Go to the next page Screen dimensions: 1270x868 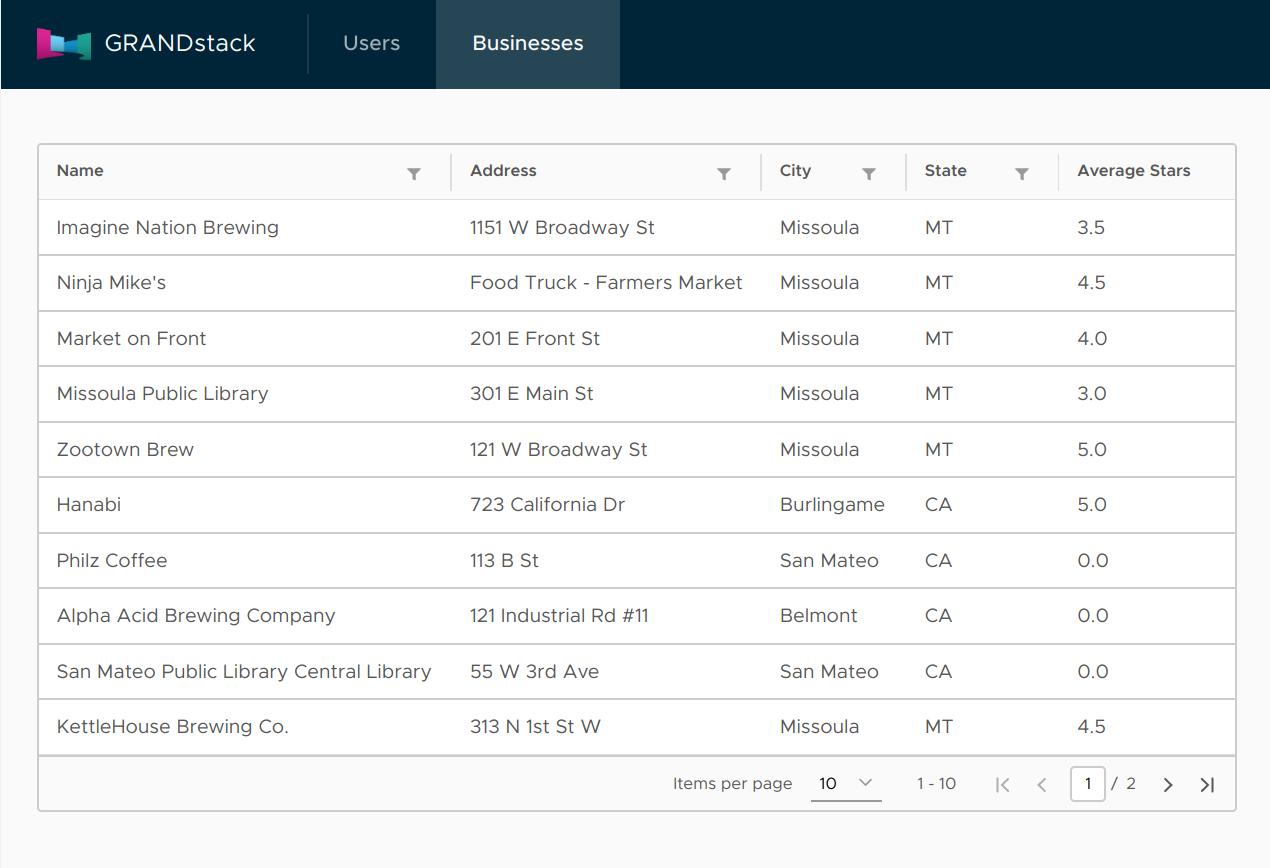[x=1167, y=785]
